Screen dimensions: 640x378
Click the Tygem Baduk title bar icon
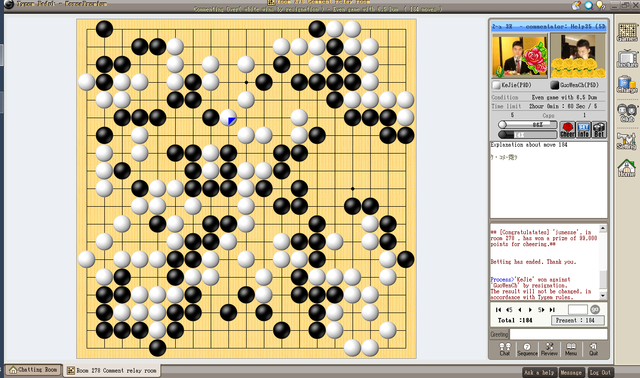point(9,4)
